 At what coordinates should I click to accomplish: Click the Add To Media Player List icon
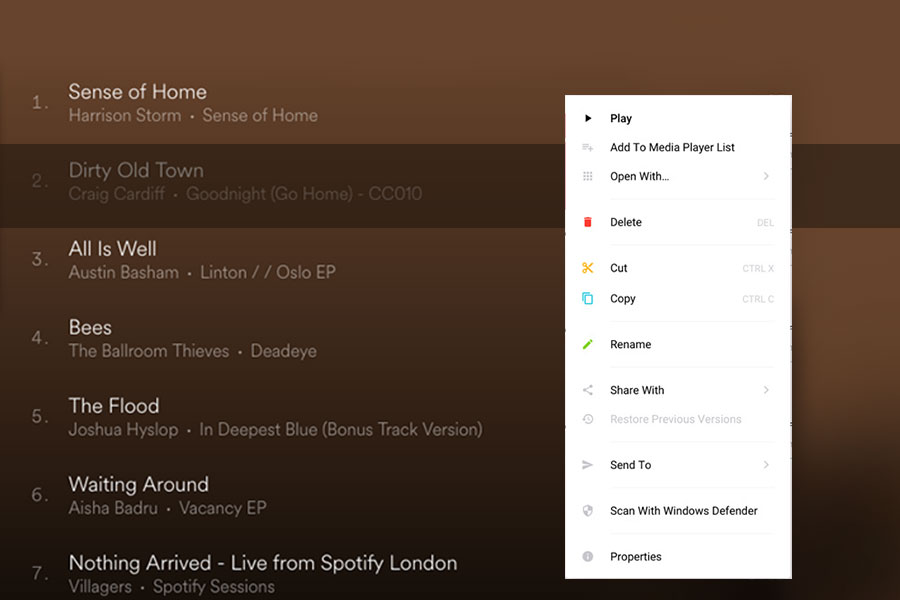point(588,148)
